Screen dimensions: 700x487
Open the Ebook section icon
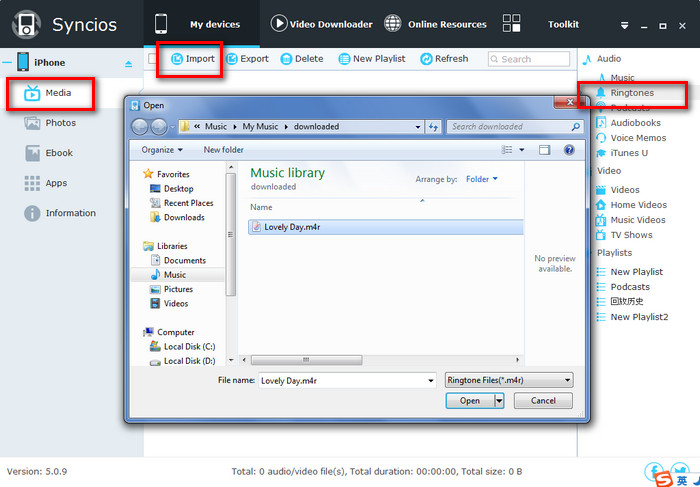click(32, 153)
